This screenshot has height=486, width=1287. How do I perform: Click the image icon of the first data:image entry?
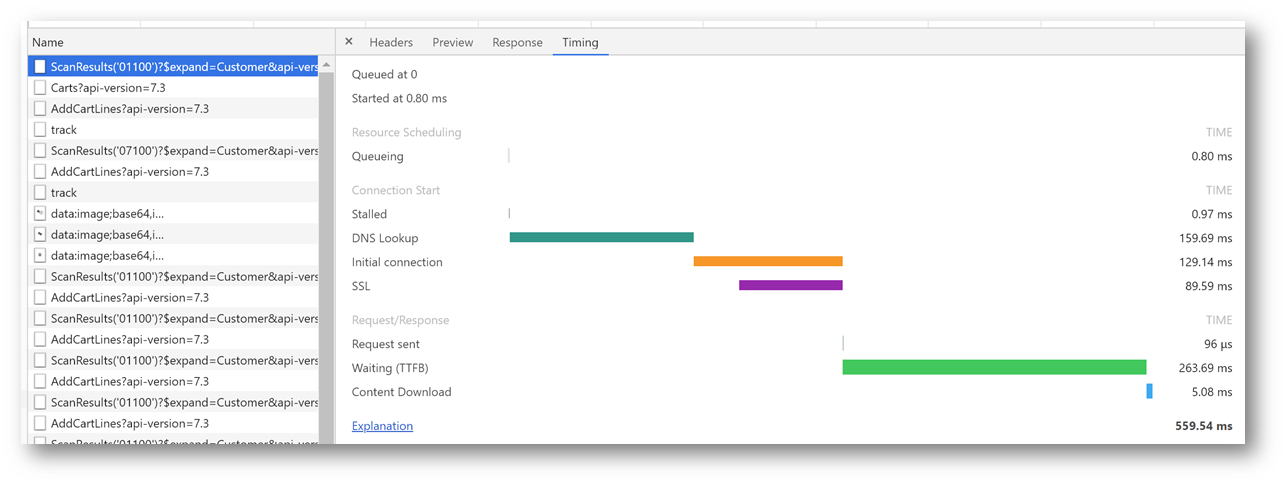pyautogui.click(x=40, y=214)
